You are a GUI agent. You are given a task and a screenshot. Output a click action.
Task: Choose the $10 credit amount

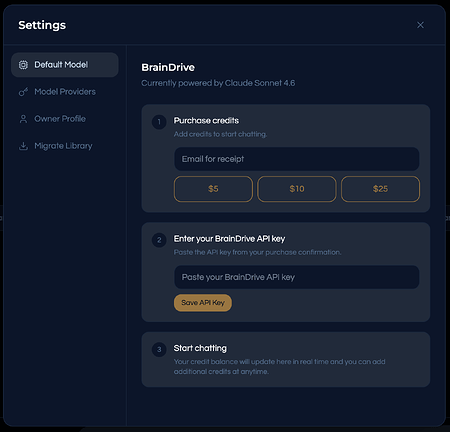pyautogui.click(x=297, y=189)
